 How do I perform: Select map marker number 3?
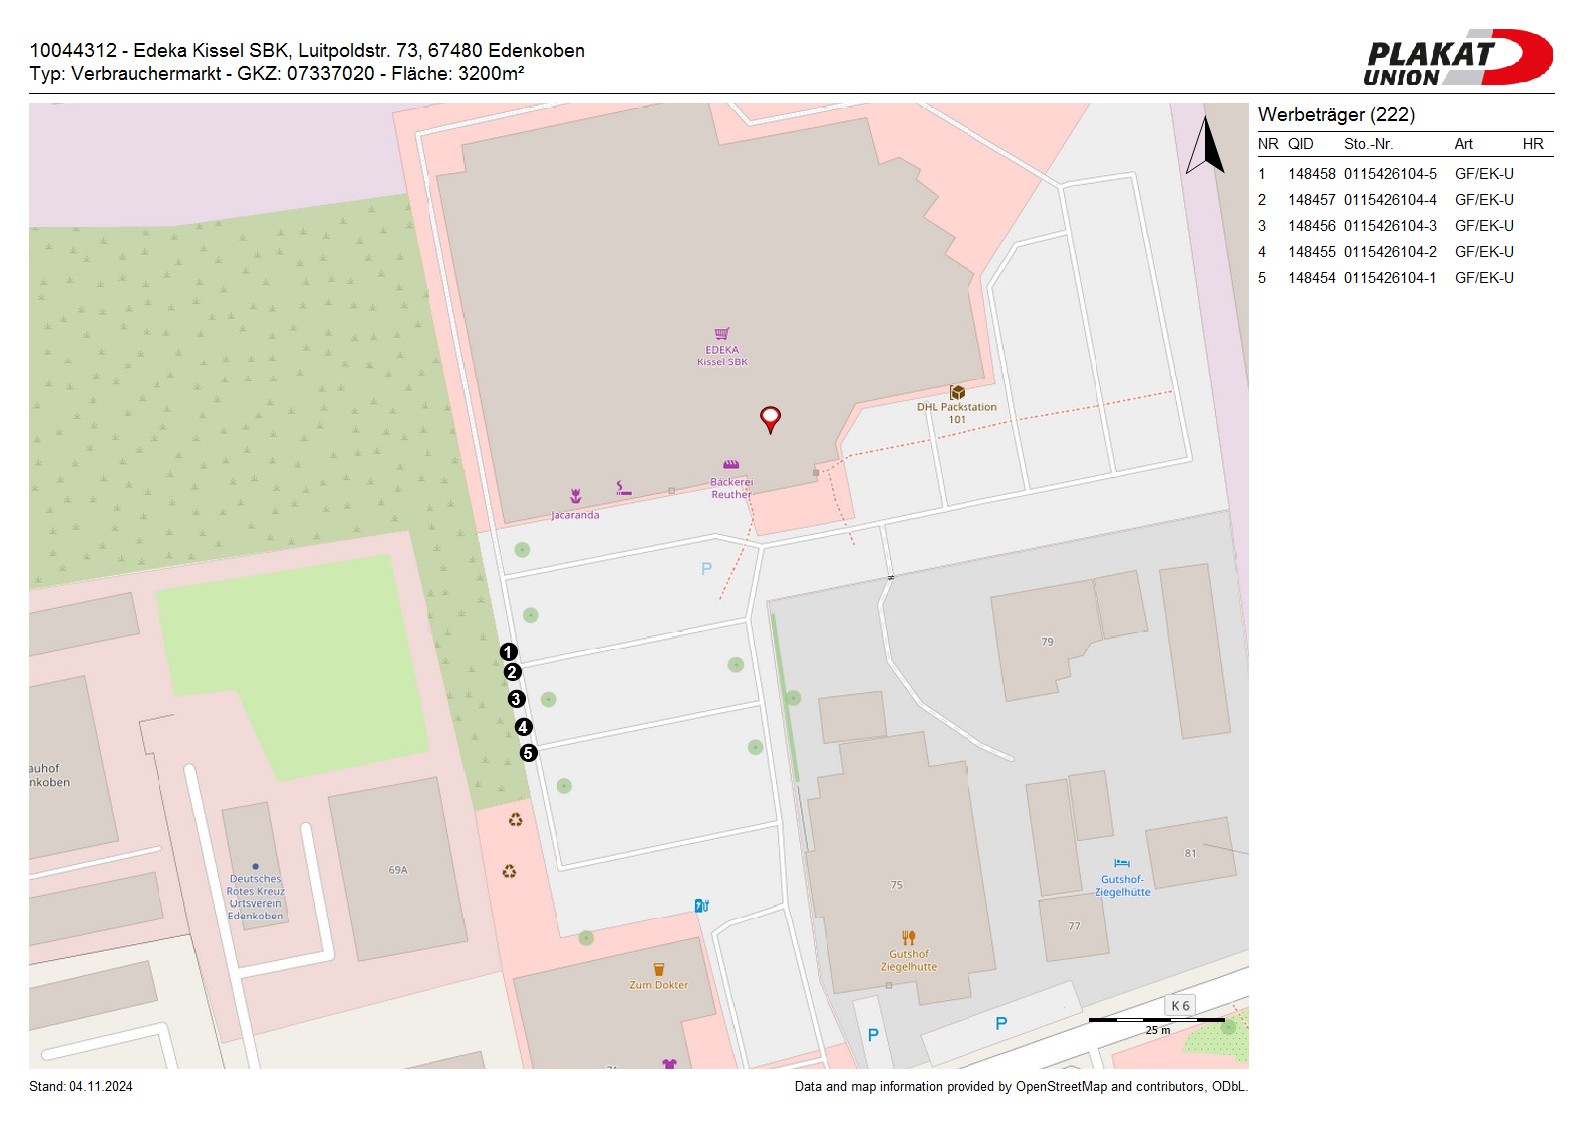coord(516,699)
